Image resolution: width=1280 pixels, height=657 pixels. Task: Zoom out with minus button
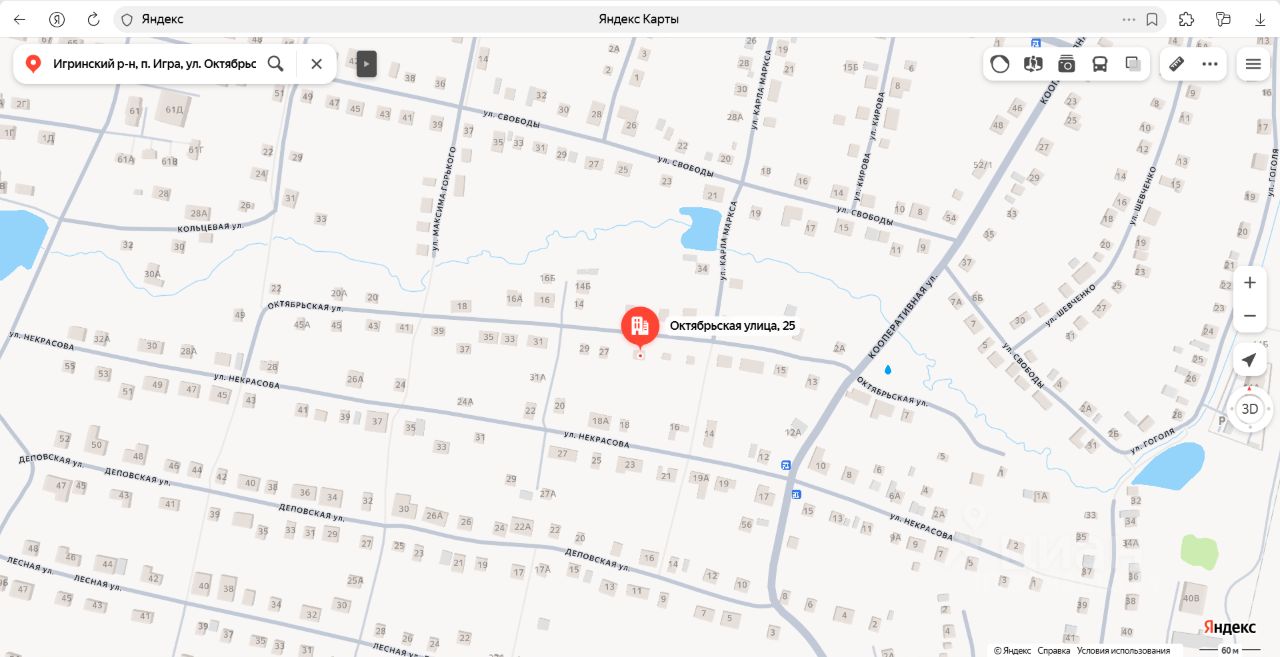click(x=1250, y=316)
